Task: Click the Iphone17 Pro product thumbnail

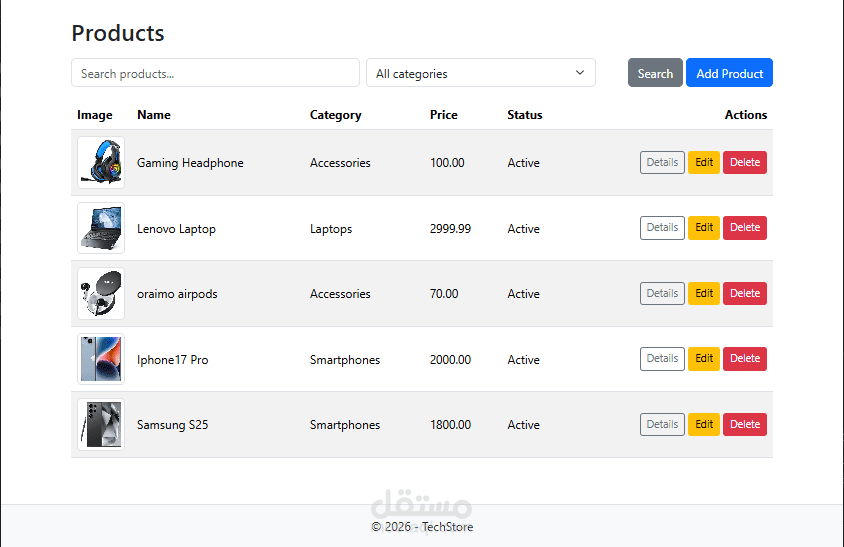Action: click(101, 359)
